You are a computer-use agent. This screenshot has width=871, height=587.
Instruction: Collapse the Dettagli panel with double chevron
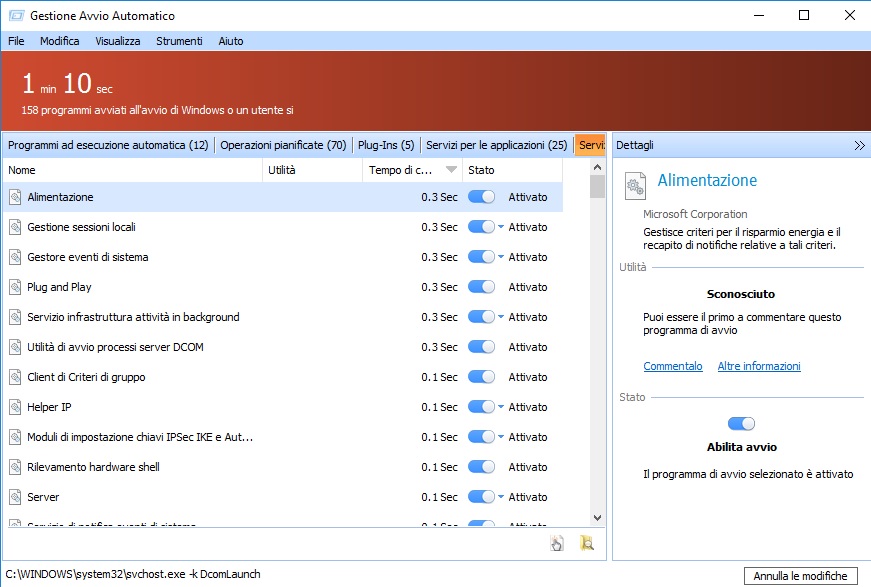(x=859, y=146)
